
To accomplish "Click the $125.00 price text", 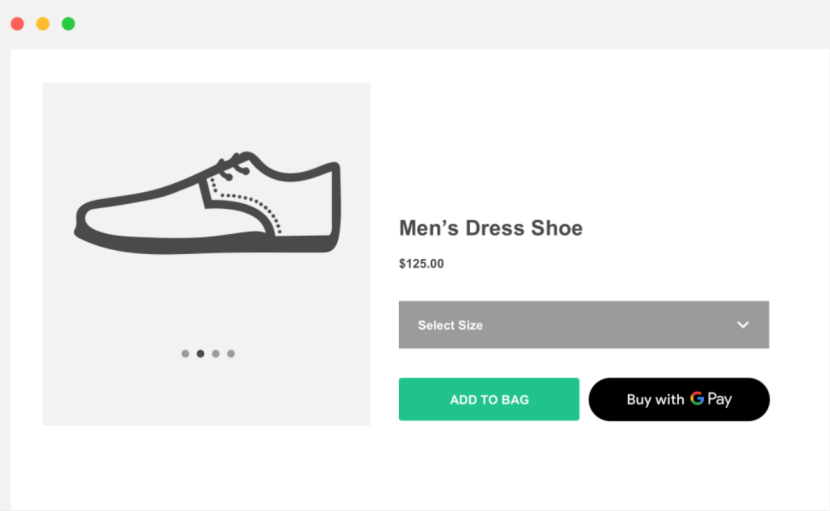I will [421, 265].
